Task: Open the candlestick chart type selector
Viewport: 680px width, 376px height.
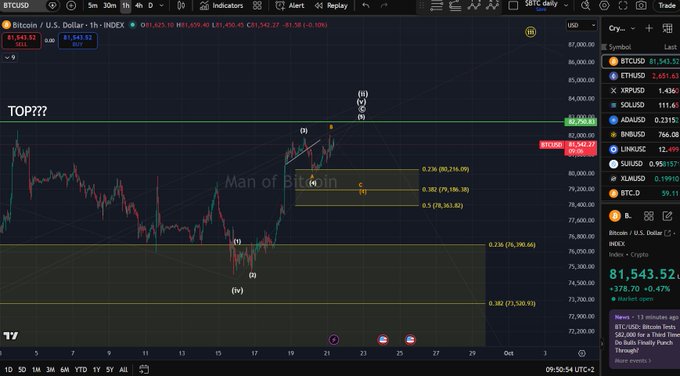Action: pos(181,6)
